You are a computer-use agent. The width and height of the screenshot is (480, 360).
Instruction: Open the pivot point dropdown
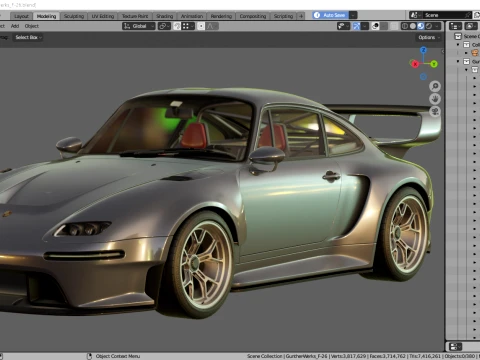point(164,26)
